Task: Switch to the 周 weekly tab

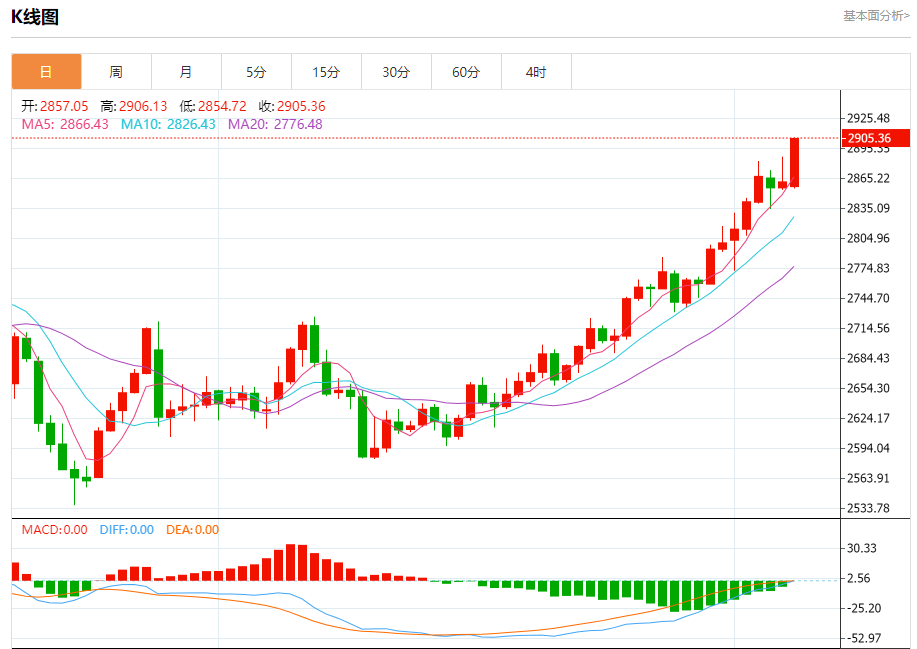Action: [x=116, y=72]
